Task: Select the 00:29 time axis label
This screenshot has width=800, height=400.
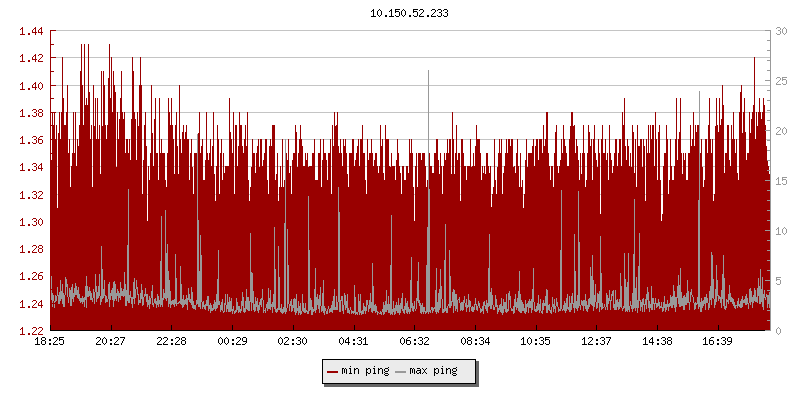Action: coord(232,341)
